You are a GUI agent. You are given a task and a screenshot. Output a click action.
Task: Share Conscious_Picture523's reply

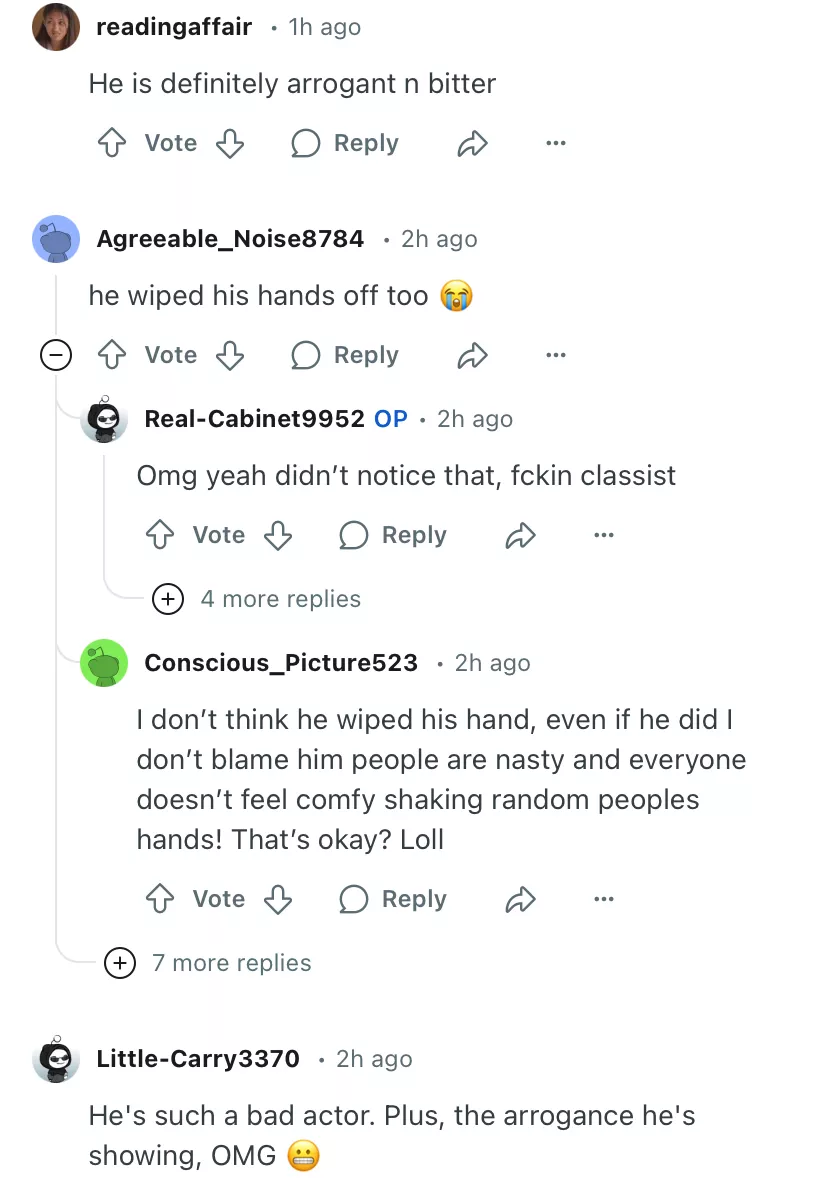520,899
